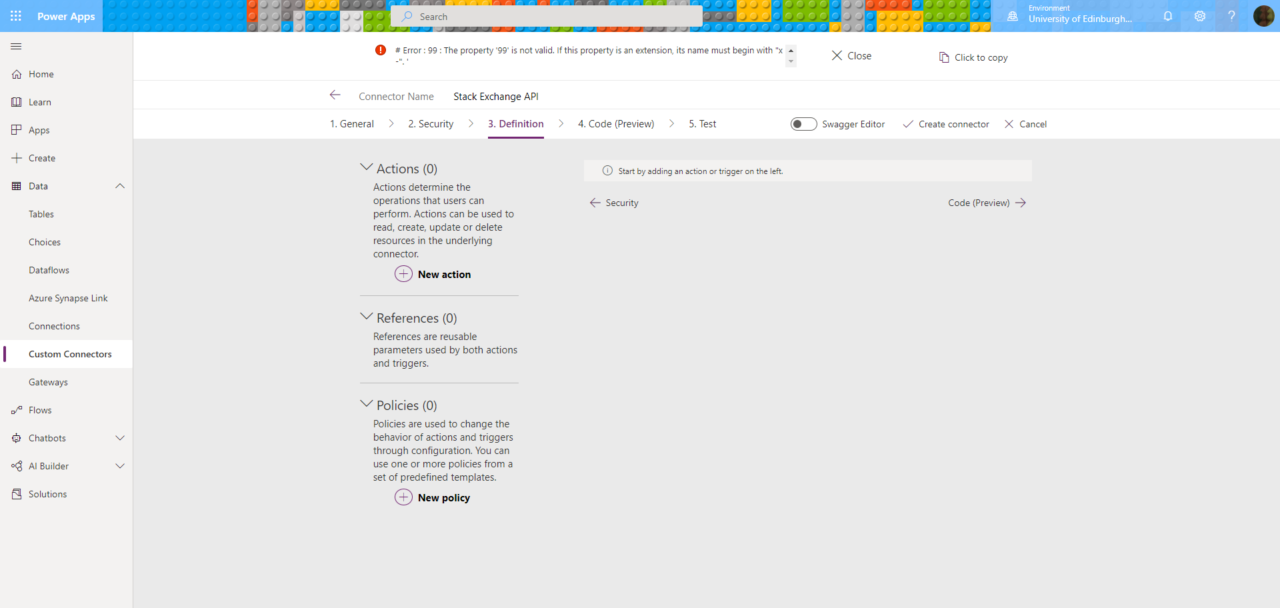Collapse the Actions section chevron
This screenshot has height=608, width=1280.
pos(366,168)
